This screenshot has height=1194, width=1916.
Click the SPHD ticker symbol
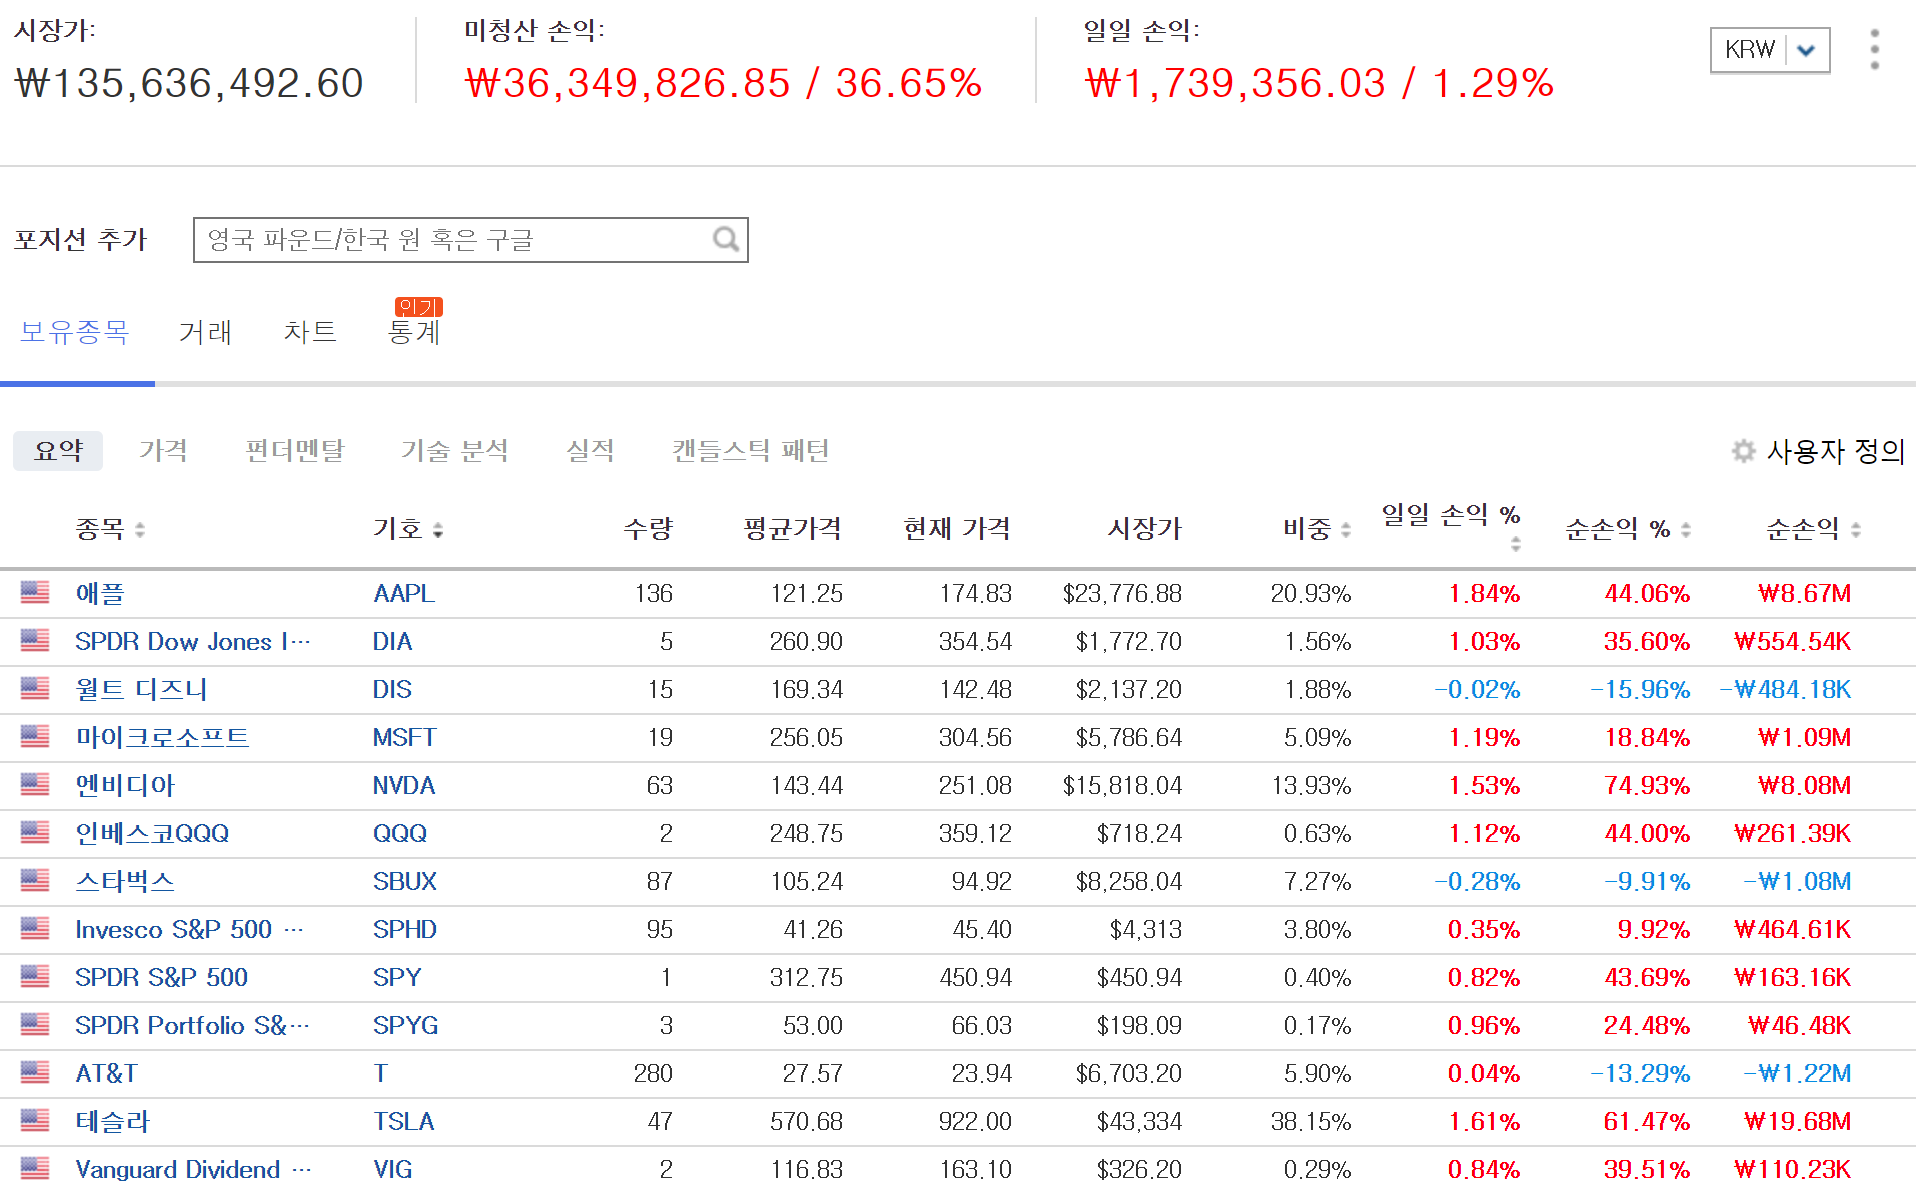(405, 929)
